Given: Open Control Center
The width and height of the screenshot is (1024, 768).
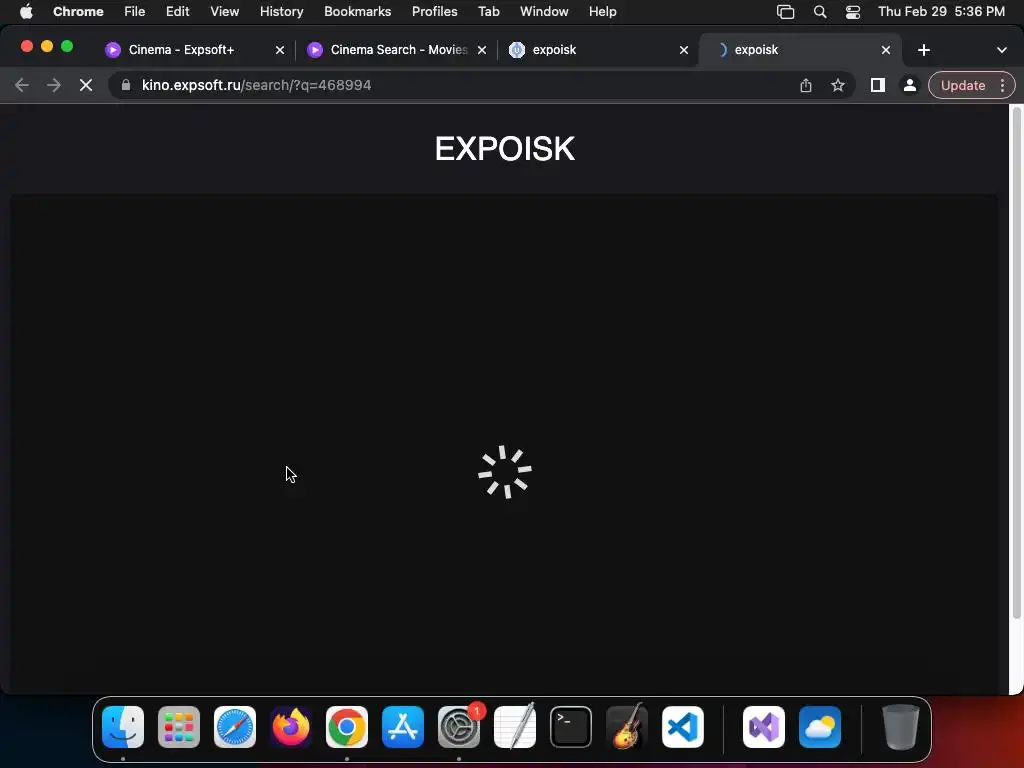Looking at the screenshot, I should tap(853, 12).
